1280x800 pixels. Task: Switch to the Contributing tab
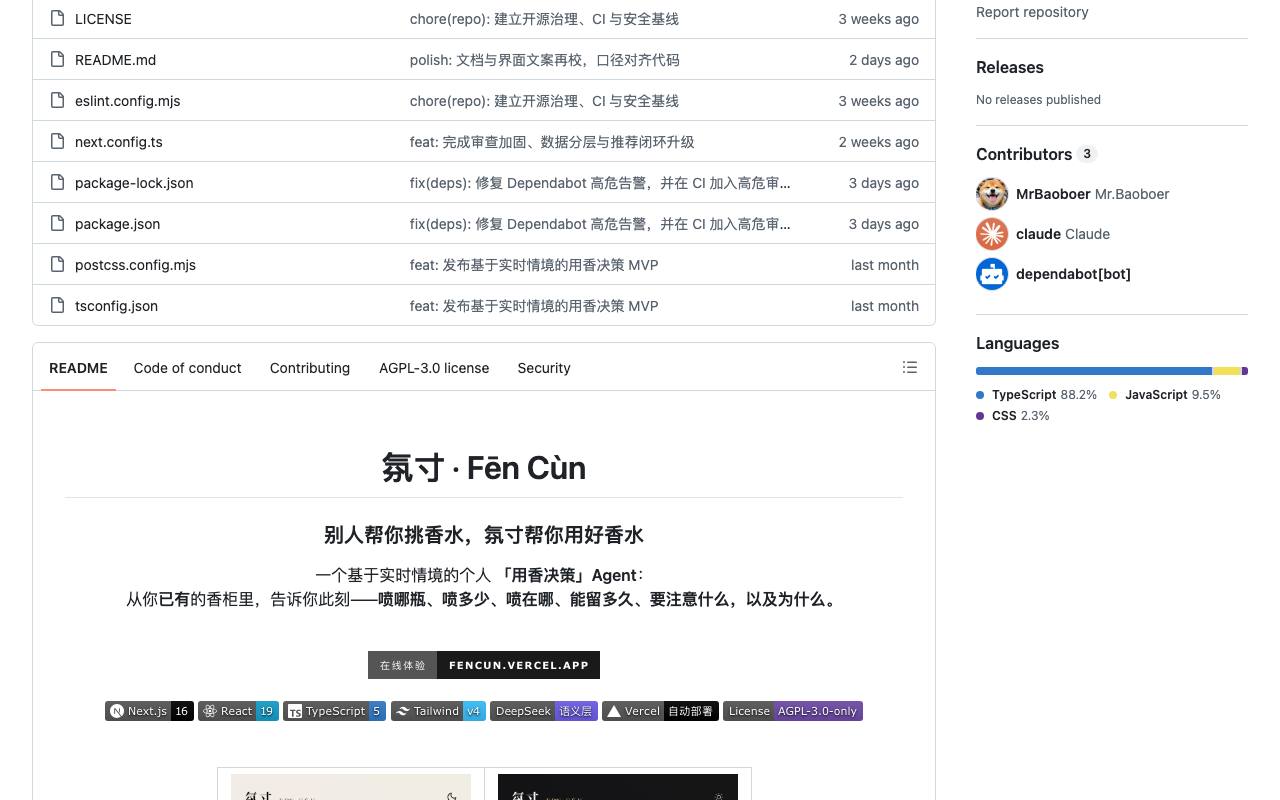pyautogui.click(x=310, y=368)
